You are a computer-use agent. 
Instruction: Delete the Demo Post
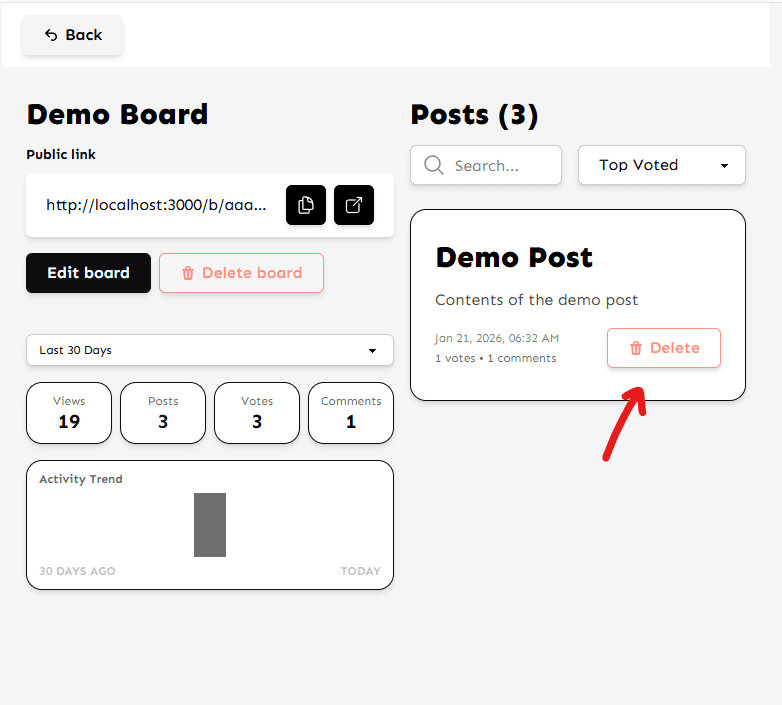664,348
